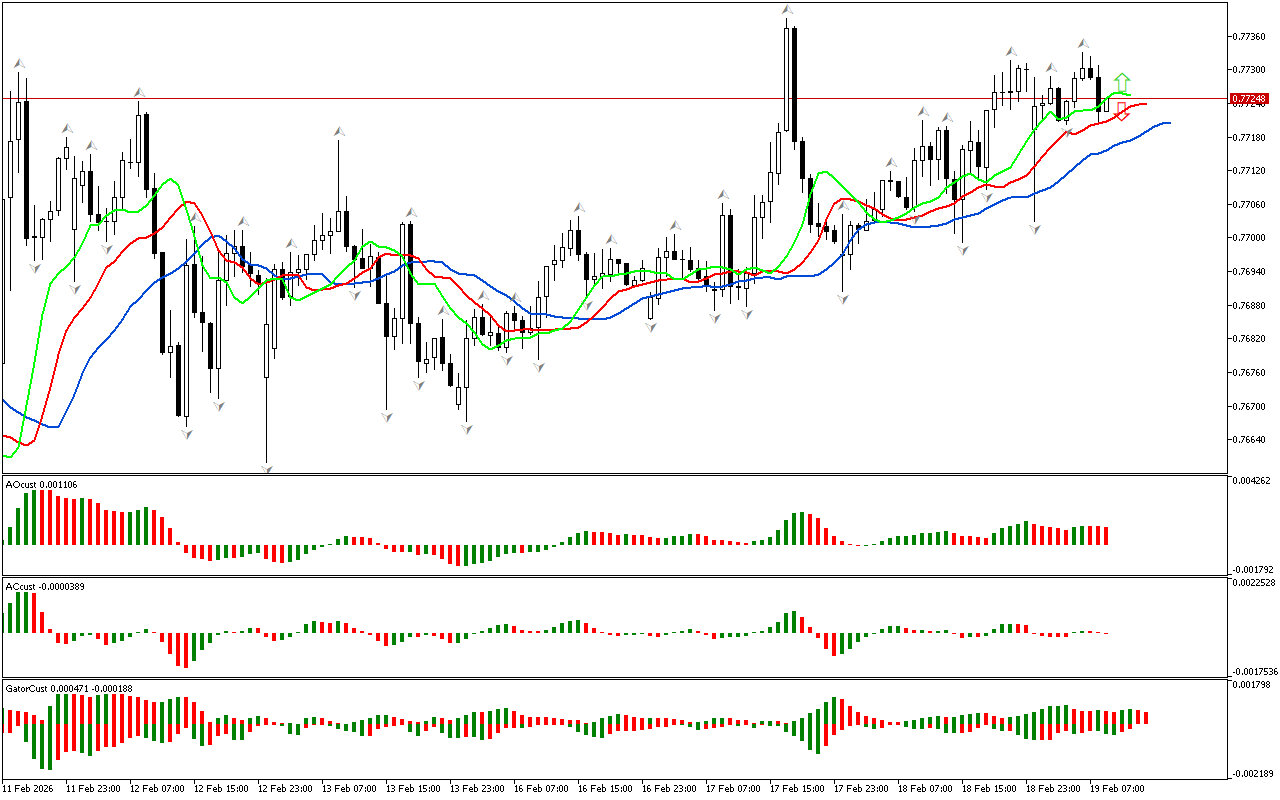This screenshot has width=1280, height=800.
Task: Click the 11 Feb 2026 date label
Action: tap(29, 788)
